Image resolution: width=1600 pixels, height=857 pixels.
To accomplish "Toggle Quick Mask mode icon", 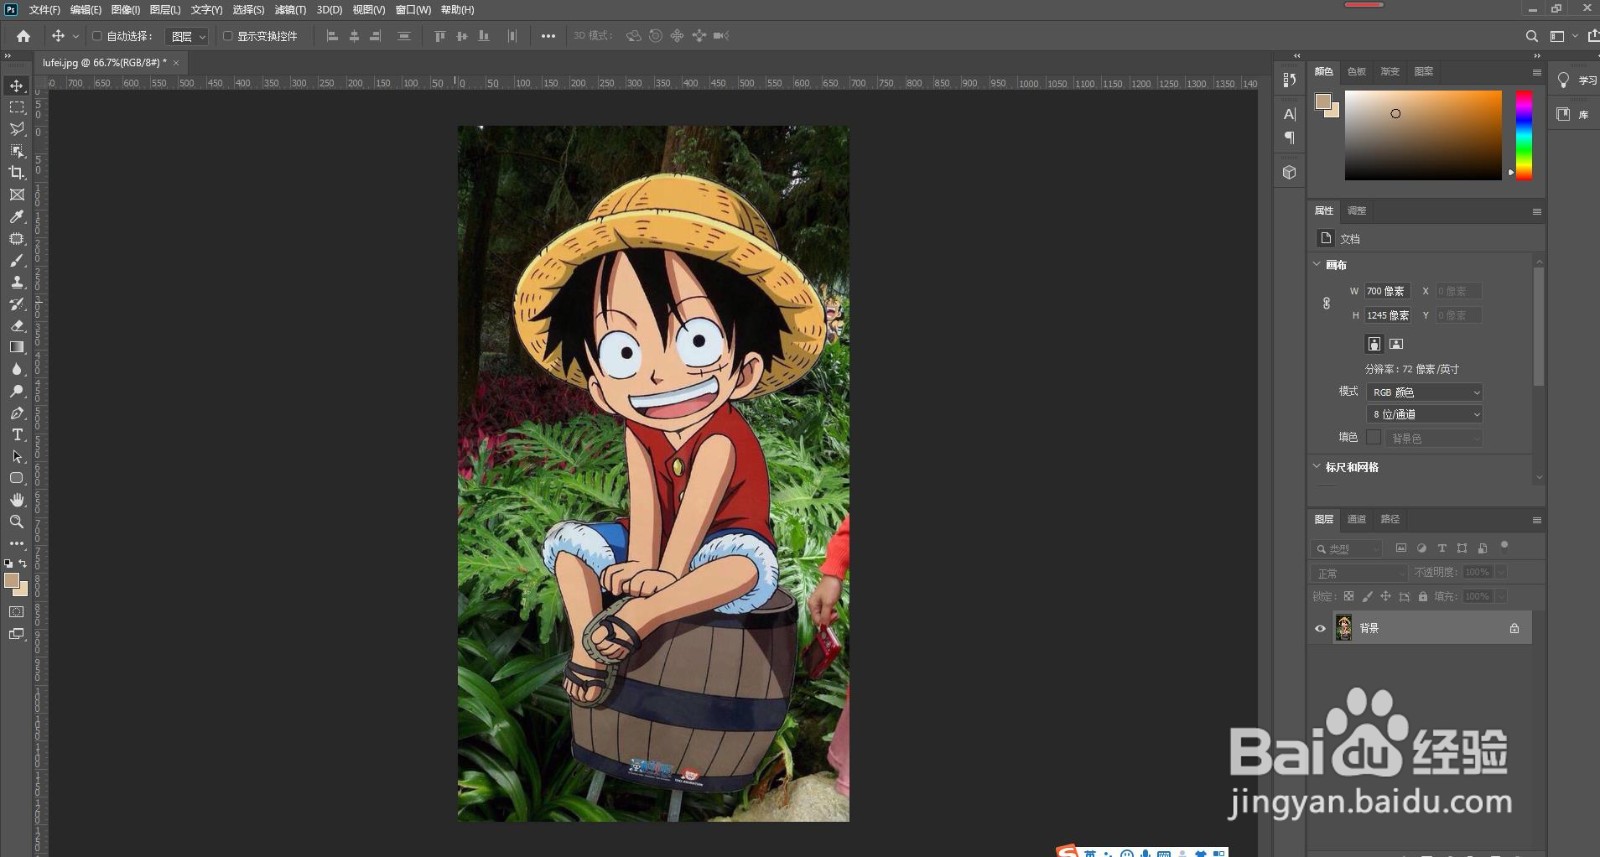I will point(17,611).
